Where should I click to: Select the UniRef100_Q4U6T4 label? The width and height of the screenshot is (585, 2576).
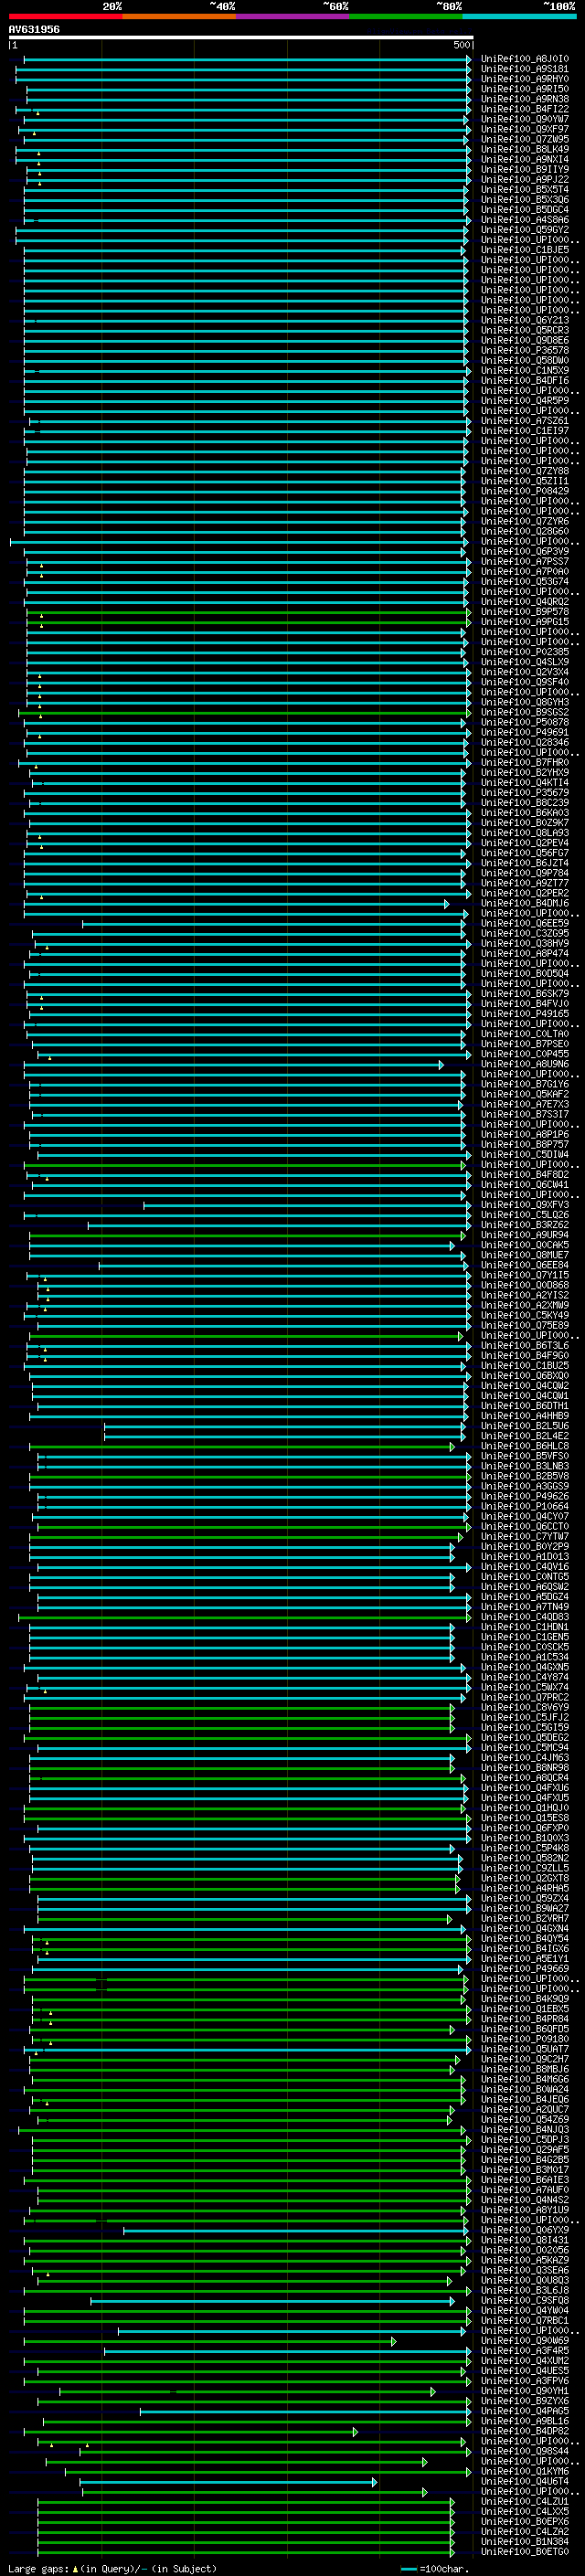tap(524, 2481)
